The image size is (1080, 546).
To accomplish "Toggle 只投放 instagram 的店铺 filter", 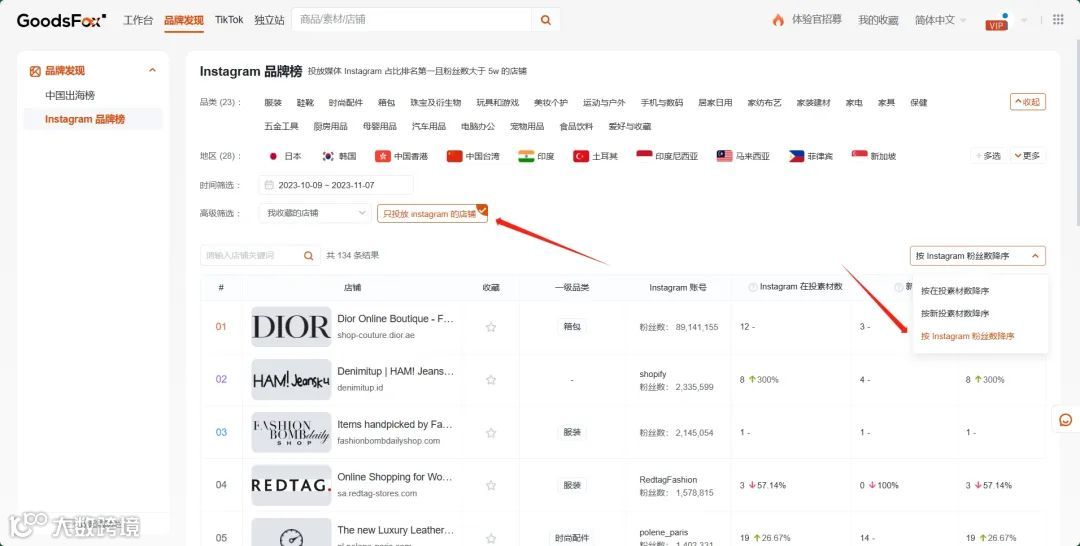I will 432,213.
